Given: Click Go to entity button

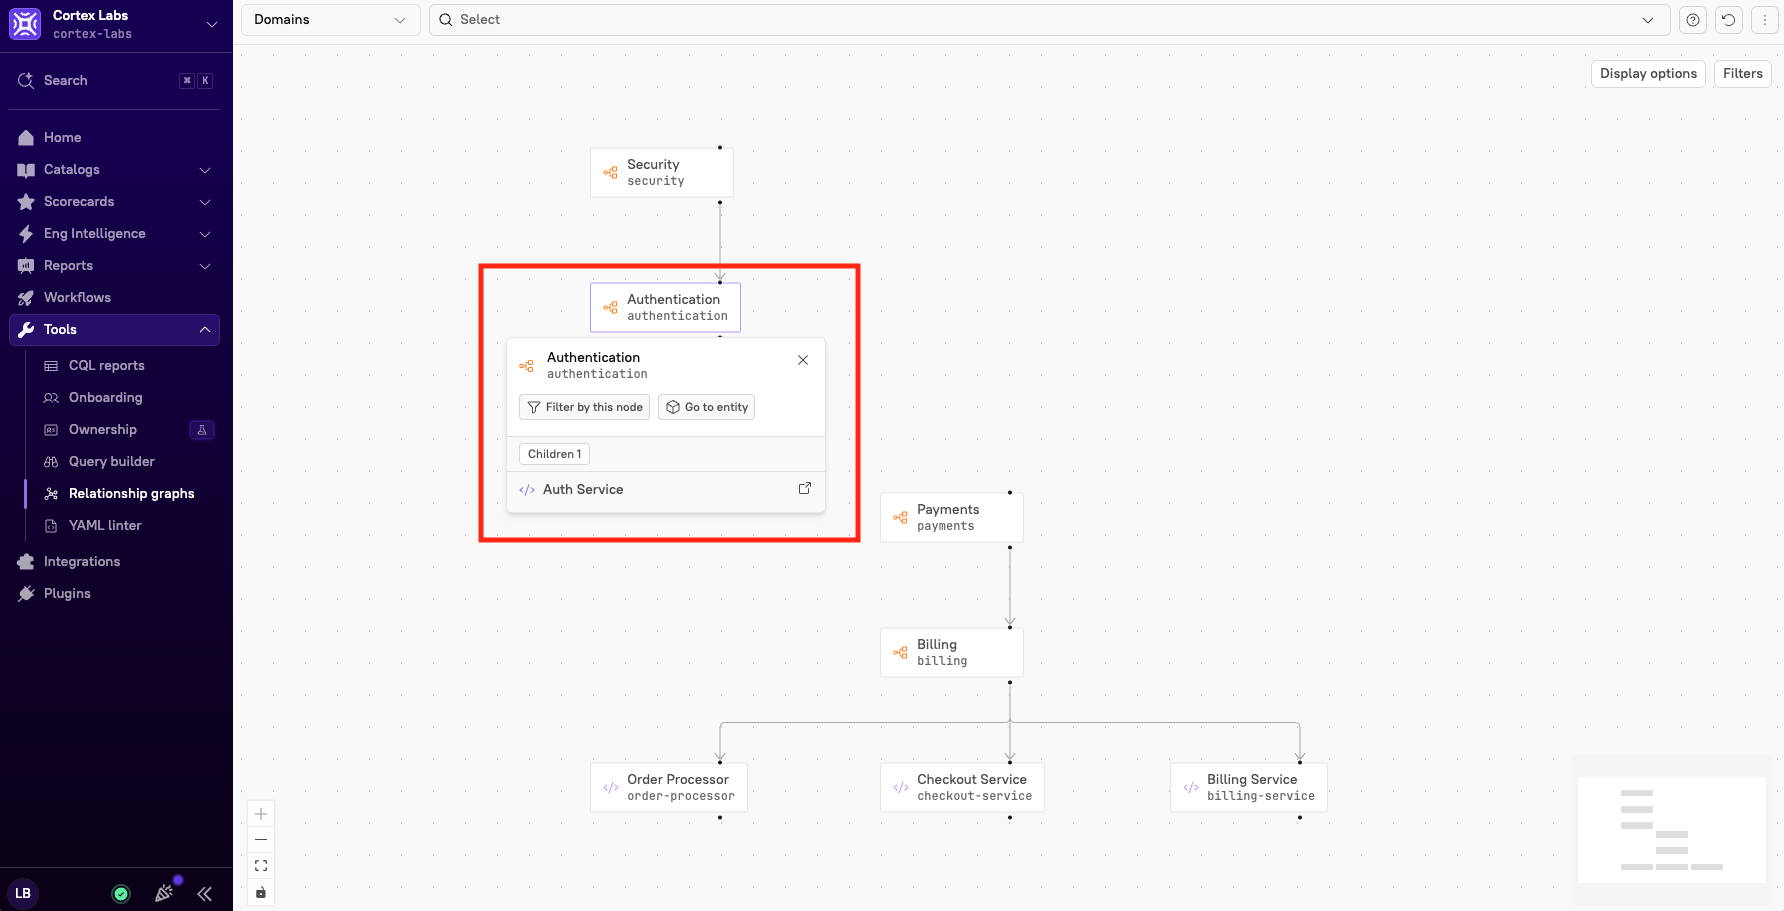Looking at the screenshot, I should pyautogui.click(x=707, y=407).
